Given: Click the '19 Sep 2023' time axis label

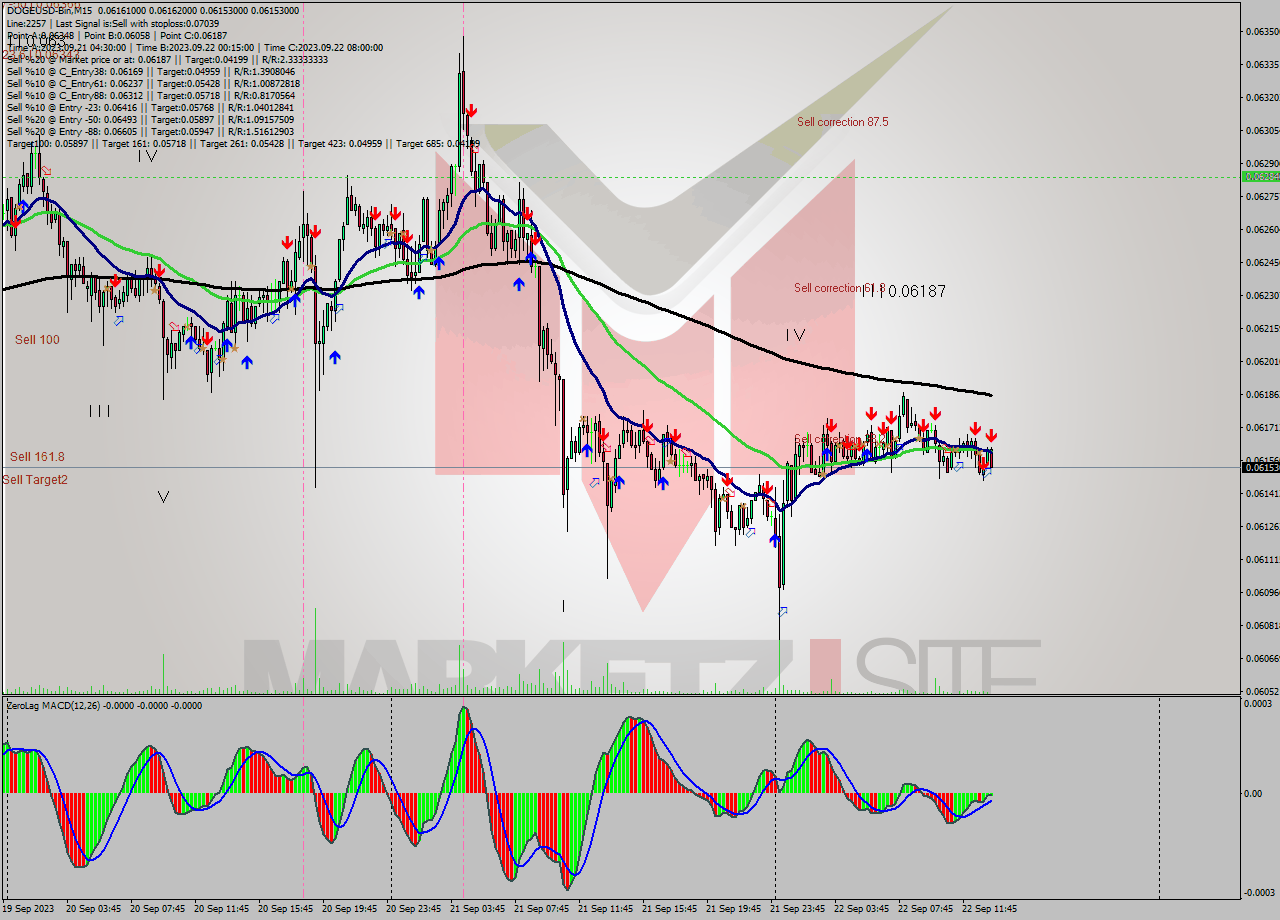Looking at the screenshot, I should point(27,909).
